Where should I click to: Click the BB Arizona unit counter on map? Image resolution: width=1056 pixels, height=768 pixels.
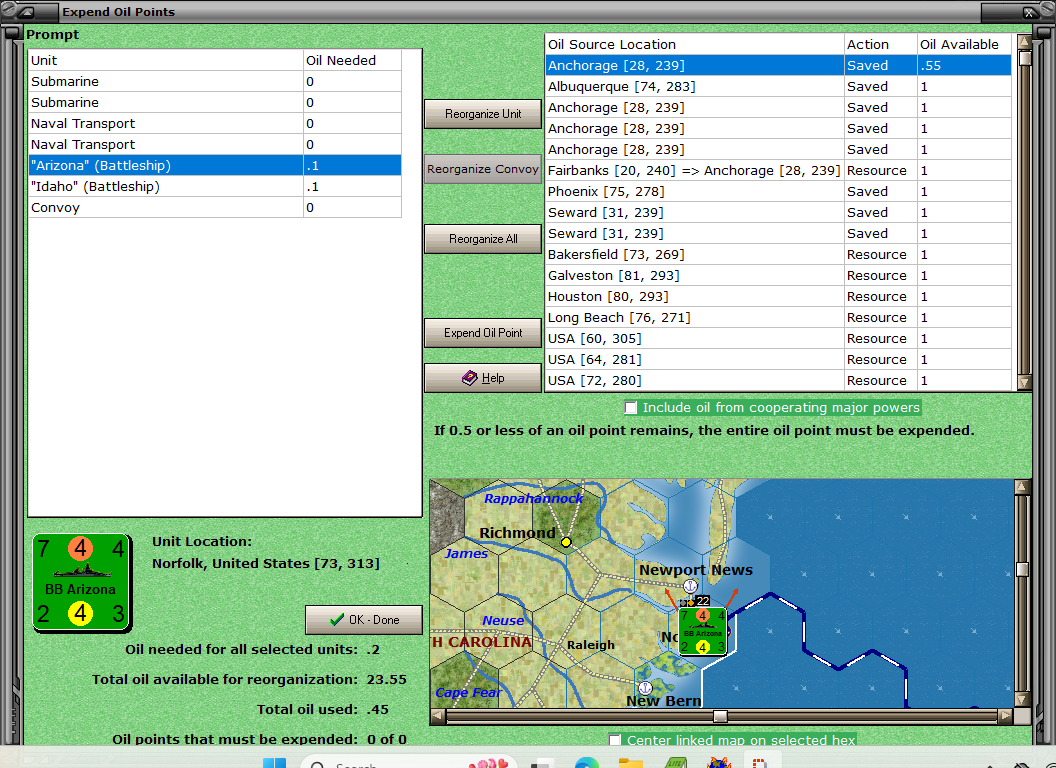click(704, 631)
